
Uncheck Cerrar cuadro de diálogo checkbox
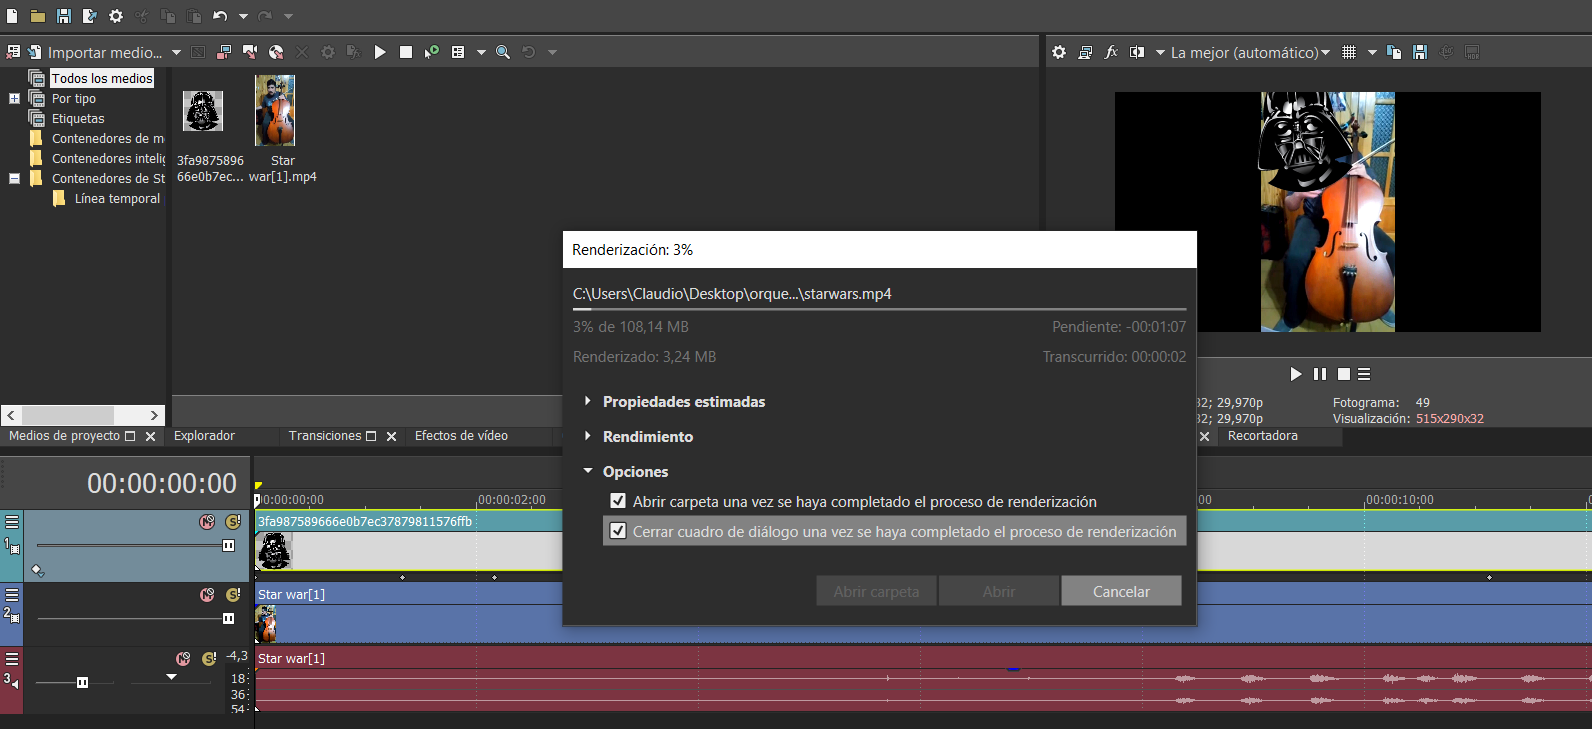click(618, 531)
